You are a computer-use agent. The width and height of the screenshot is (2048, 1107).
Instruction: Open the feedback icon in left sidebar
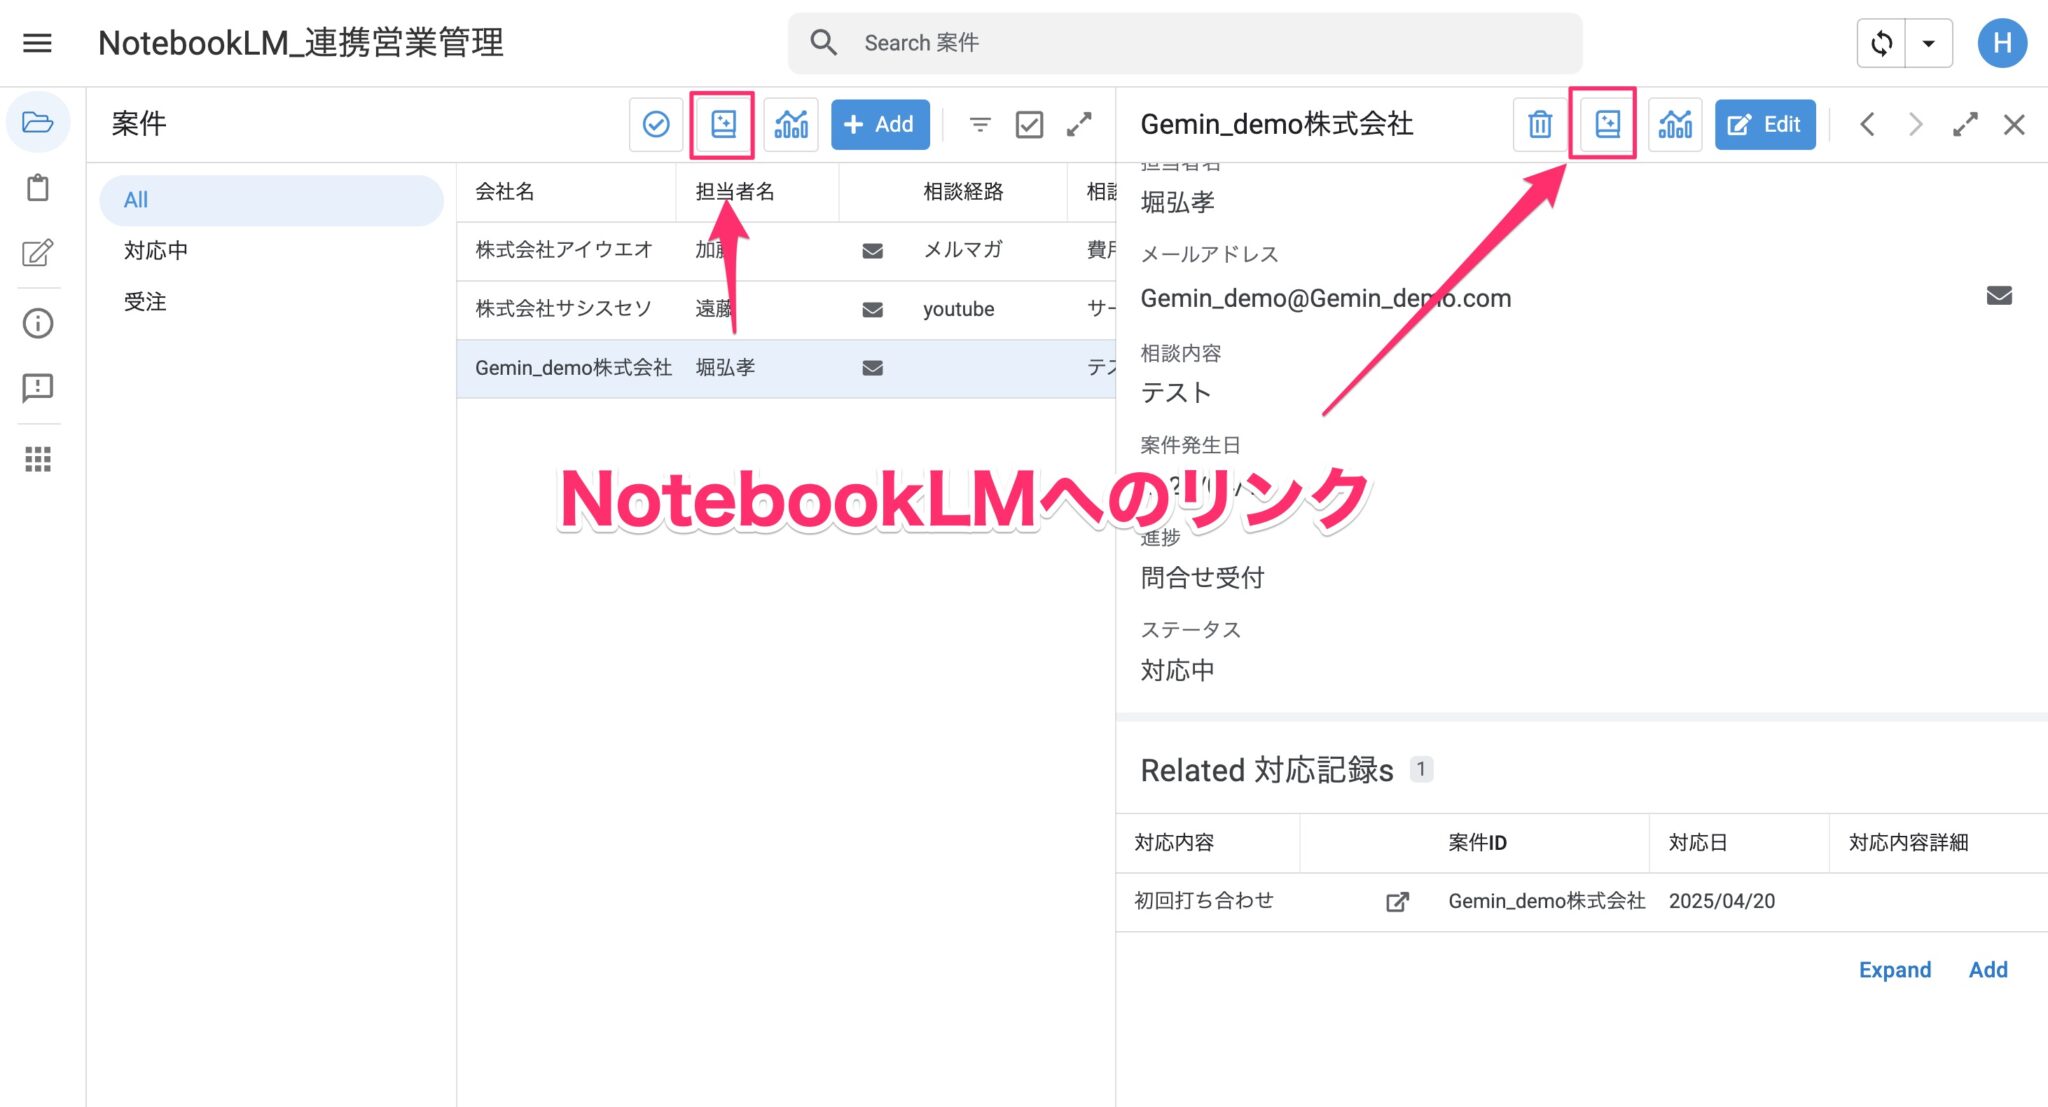coord(38,388)
